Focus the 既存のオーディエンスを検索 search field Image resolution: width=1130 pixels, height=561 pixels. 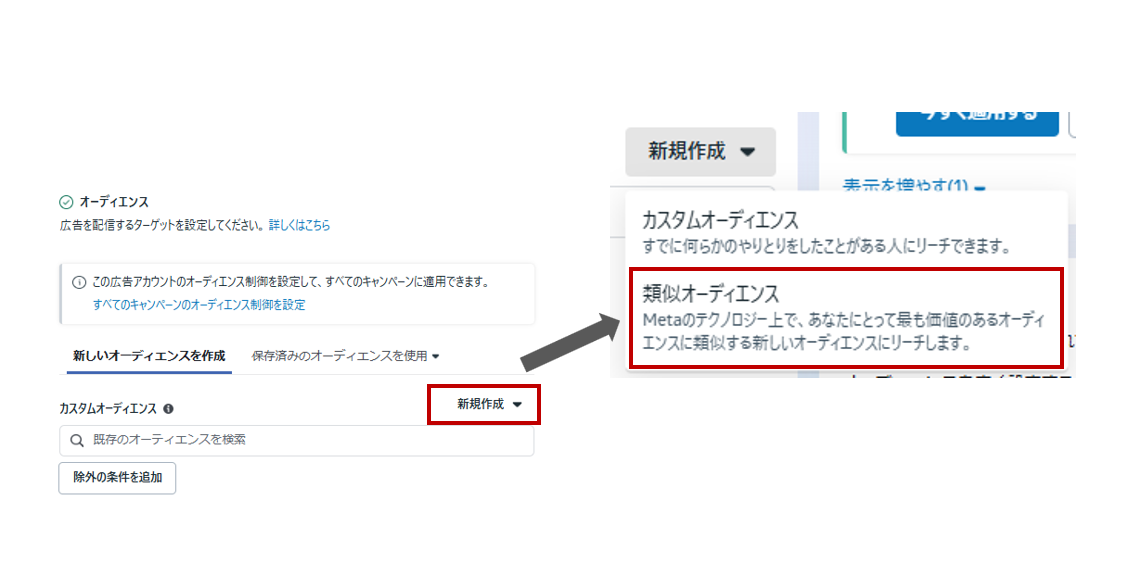tap(300, 440)
